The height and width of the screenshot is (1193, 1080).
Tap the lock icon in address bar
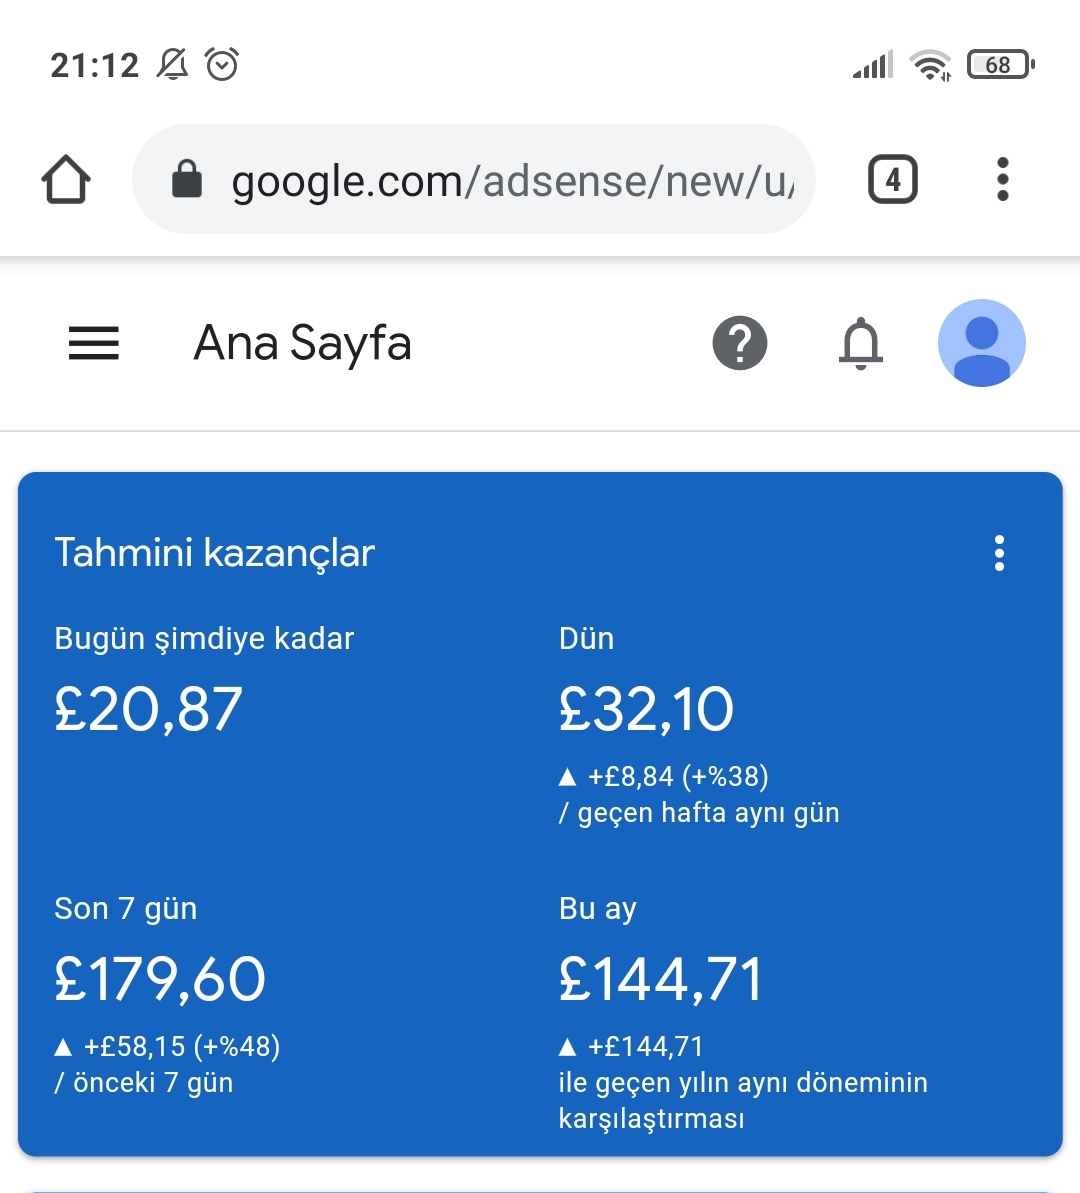tap(186, 179)
